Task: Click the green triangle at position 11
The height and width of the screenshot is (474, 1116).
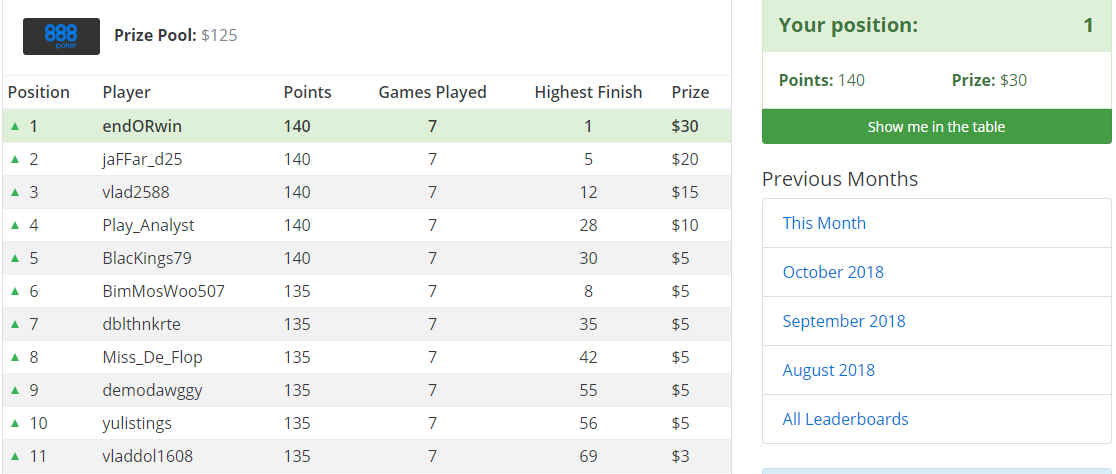Action: click(x=15, y=456)
